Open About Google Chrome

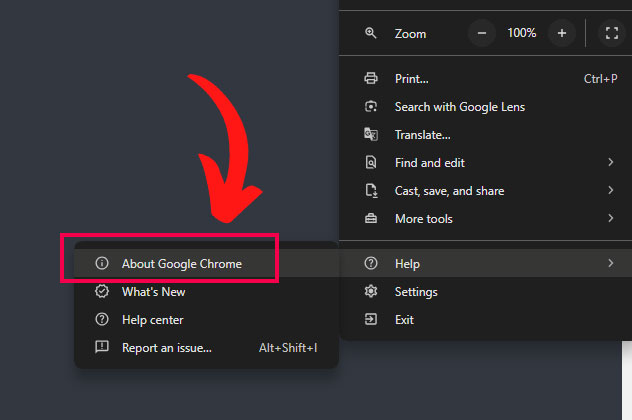click(206, 263)
